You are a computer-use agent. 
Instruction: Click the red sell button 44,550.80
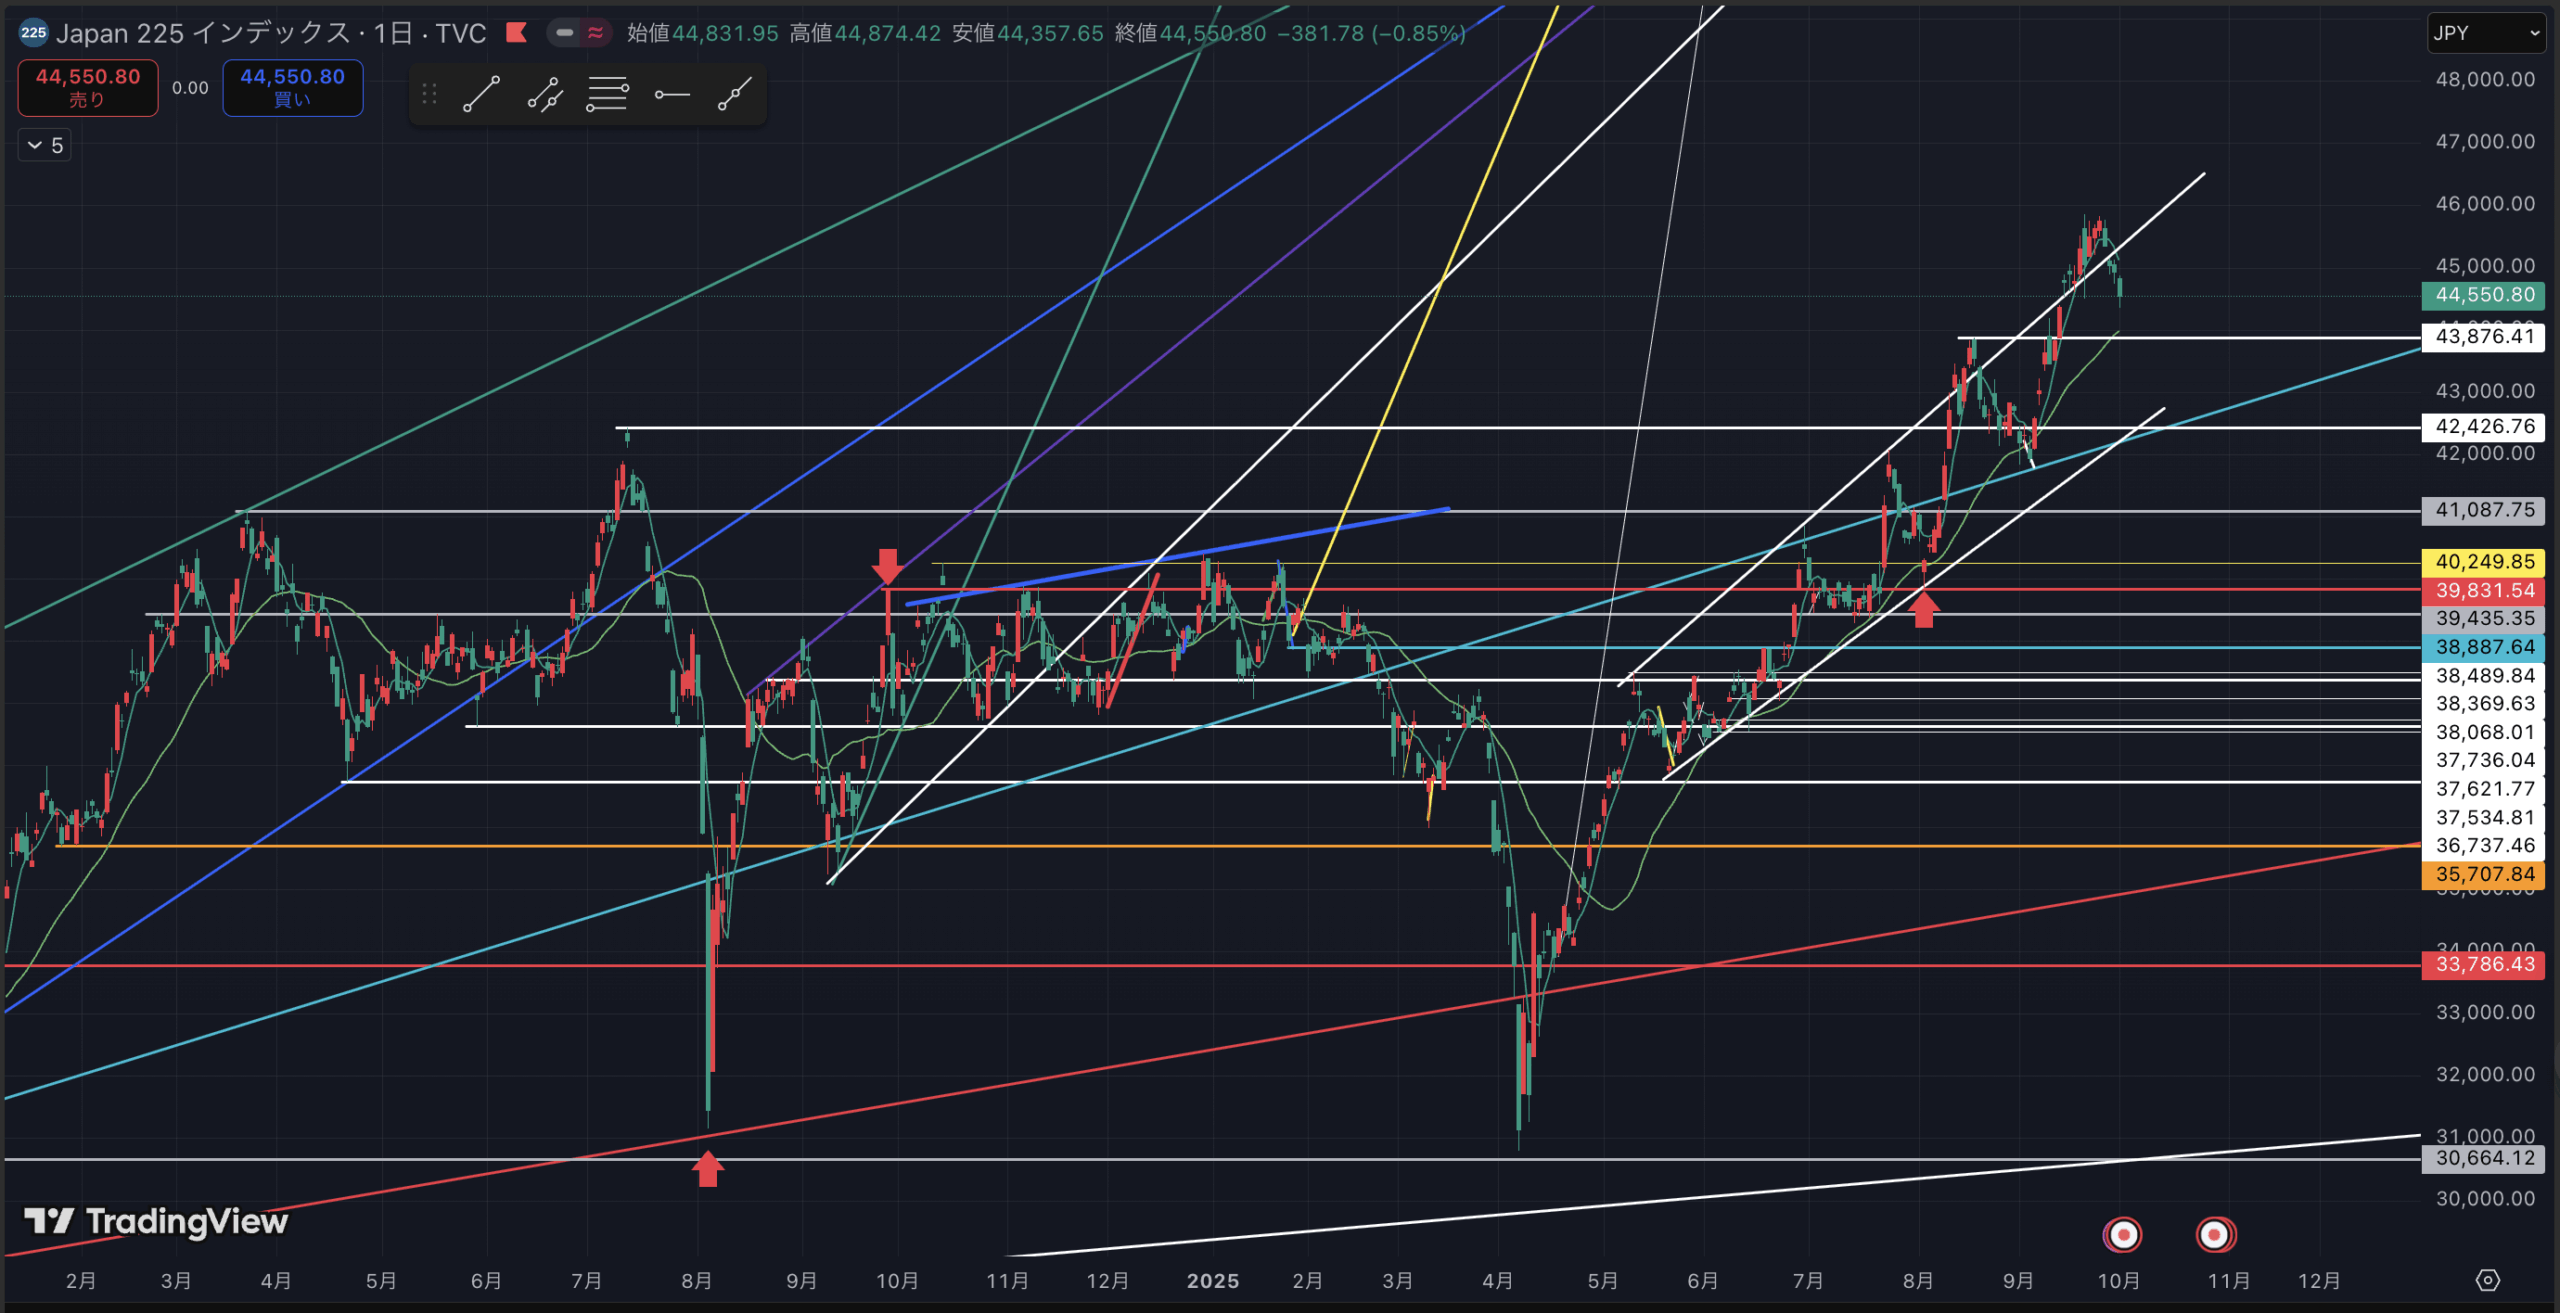point(88,87)
